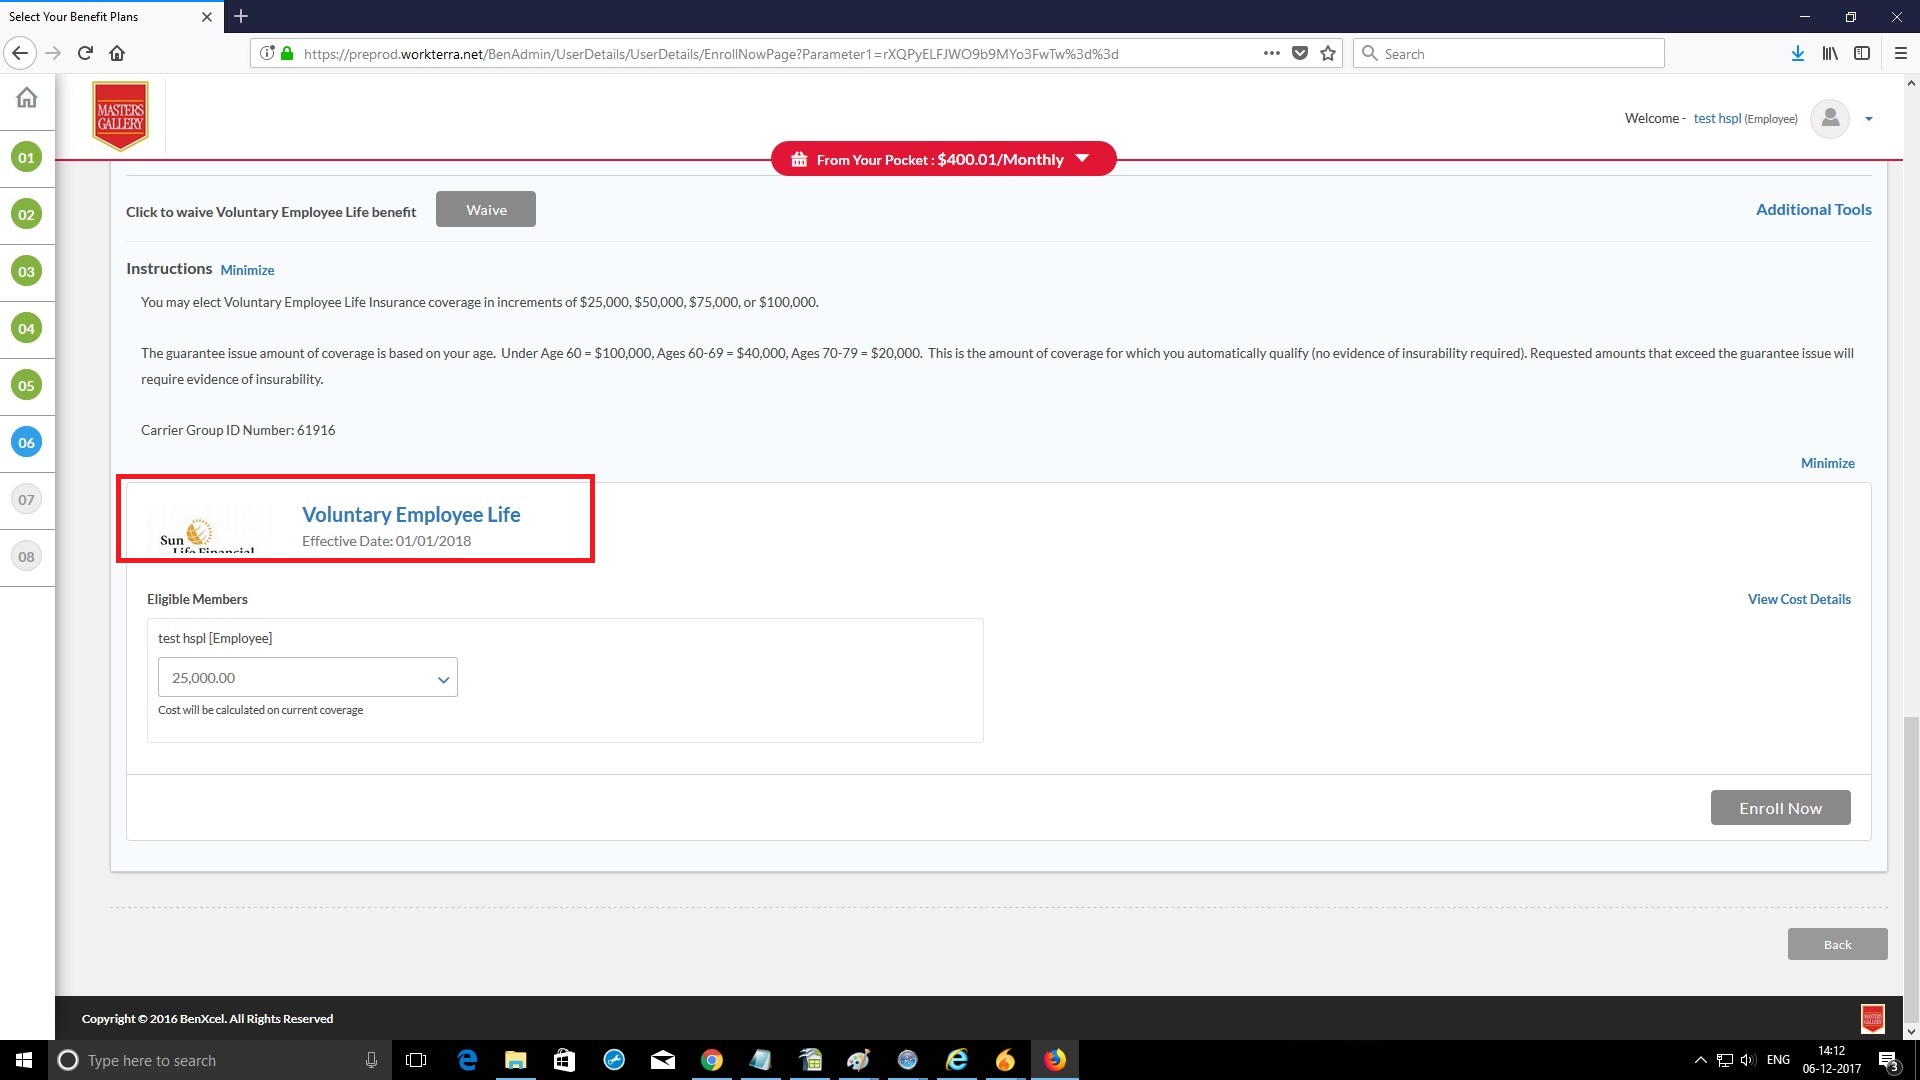Minimize the Instructions section

(247, 270)
